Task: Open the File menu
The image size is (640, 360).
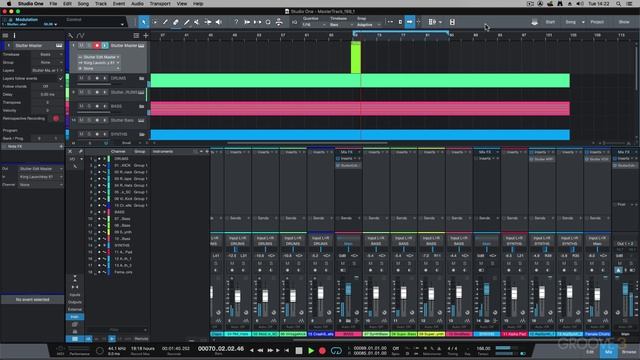Action: 53,4
